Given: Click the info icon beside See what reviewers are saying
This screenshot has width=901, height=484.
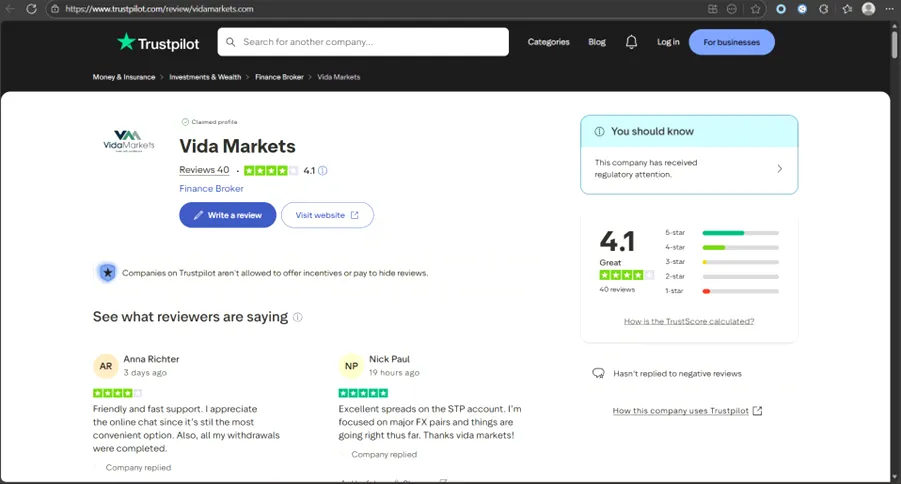Looking at the screenshot, I should [x=298, y=317].
